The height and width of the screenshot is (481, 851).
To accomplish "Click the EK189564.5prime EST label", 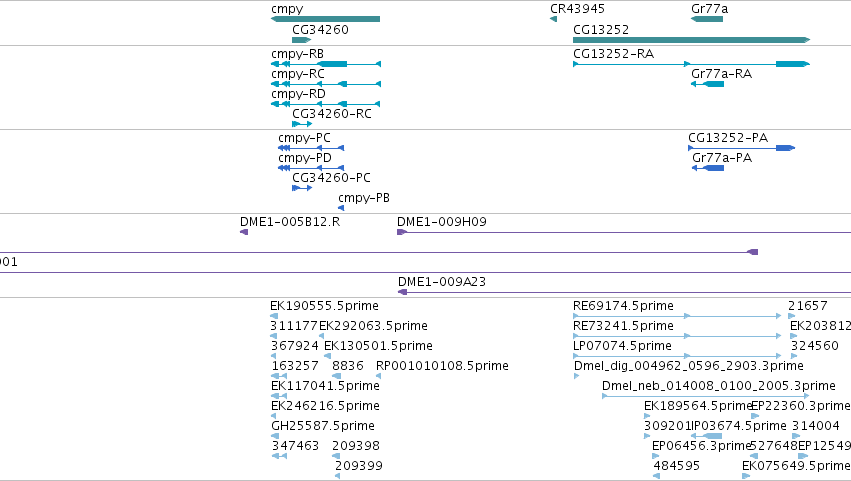I will point(697,406).
